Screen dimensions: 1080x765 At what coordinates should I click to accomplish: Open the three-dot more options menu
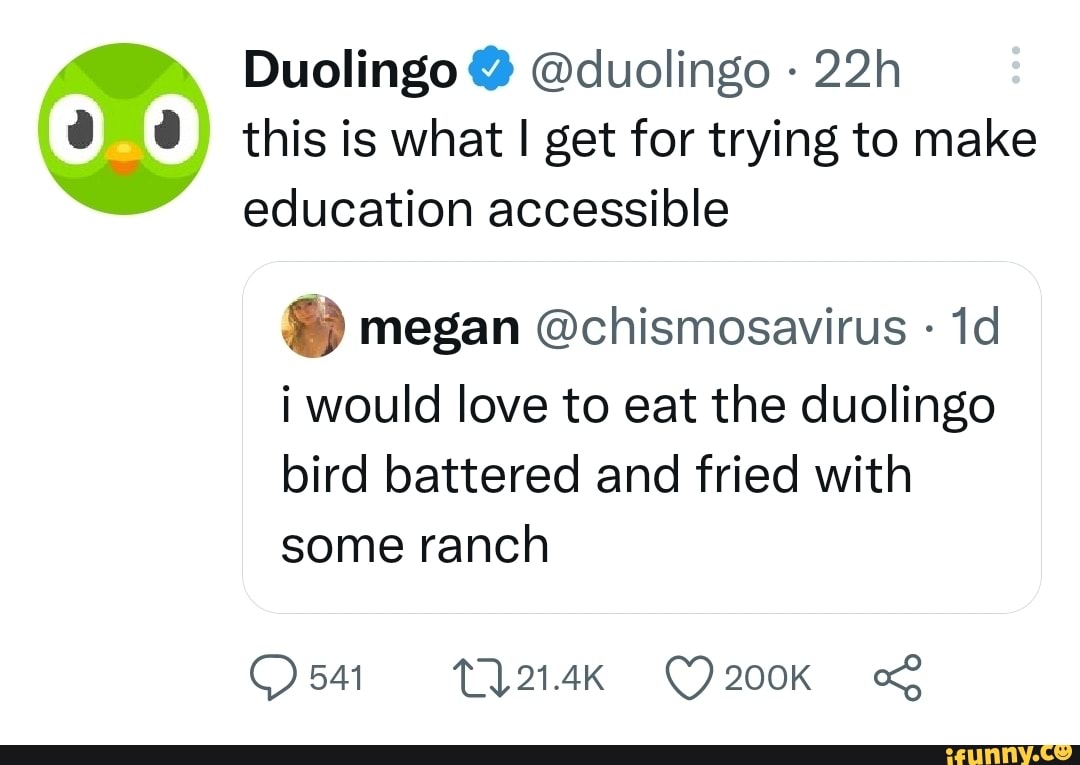coord(1016,68)
